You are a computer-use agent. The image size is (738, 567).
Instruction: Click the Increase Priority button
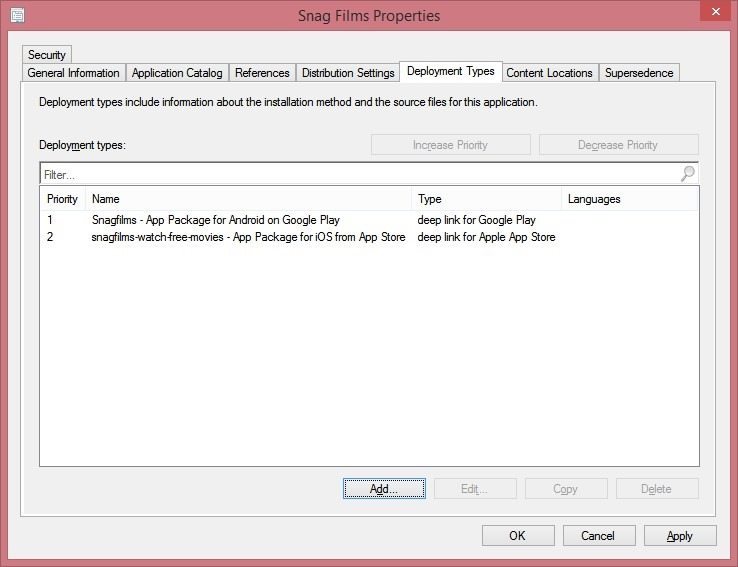(x=450, y=145)
